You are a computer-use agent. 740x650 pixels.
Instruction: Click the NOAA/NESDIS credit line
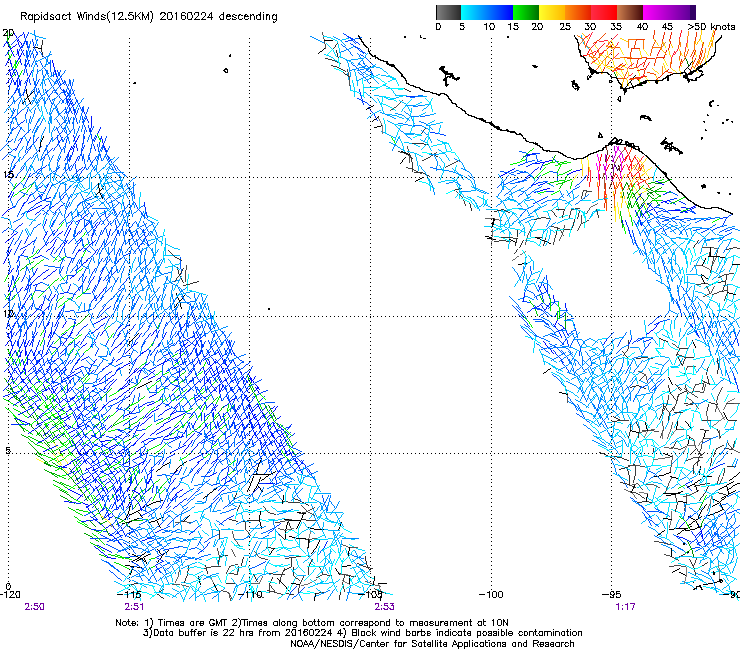pyautogui.click(x=432, y=644)
